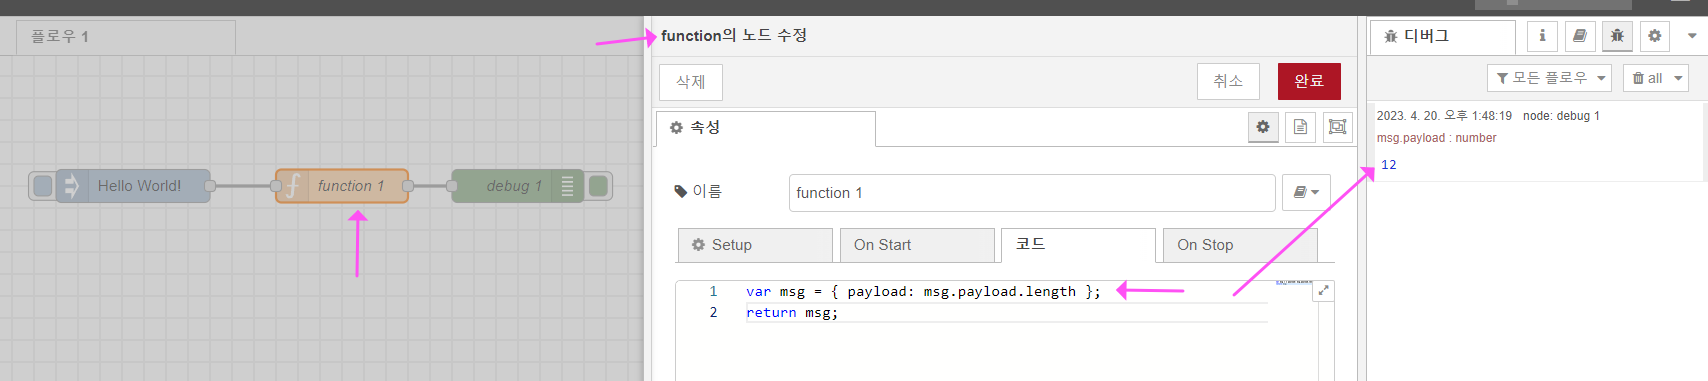Click the node properties gear icon
This screenshot has width=1708, height=381.
(x=1263, y=127)
